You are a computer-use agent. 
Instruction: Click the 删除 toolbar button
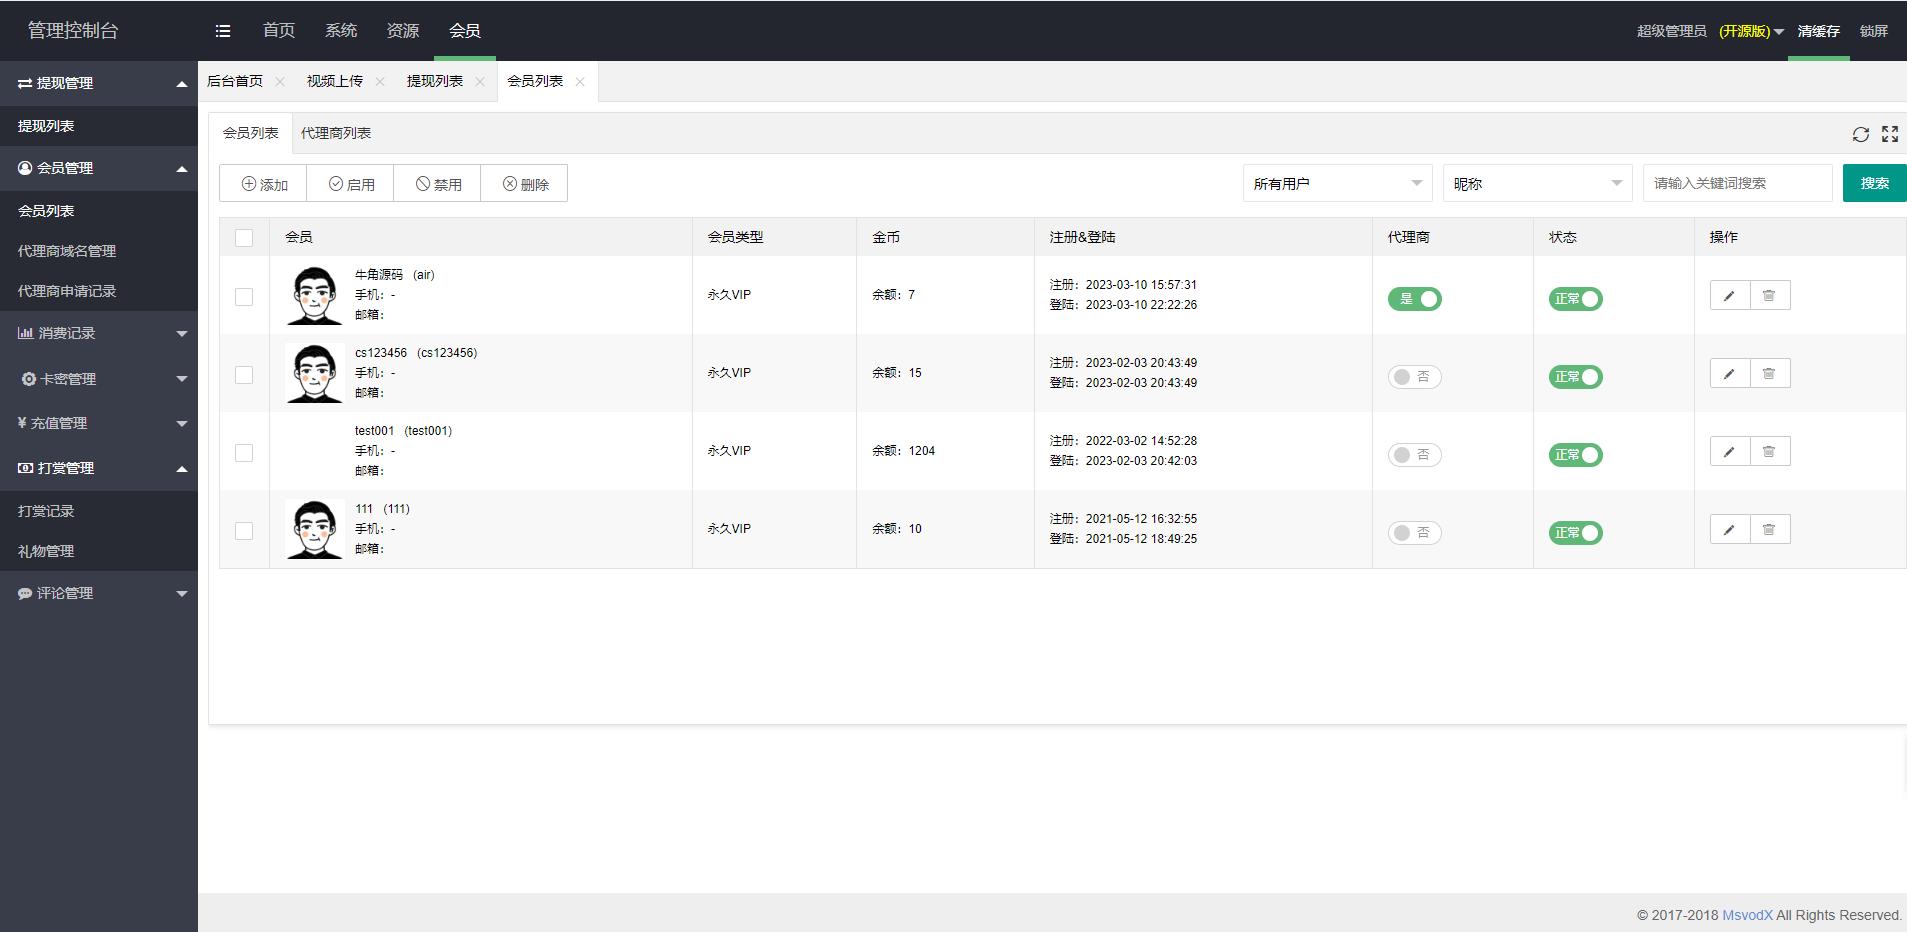click(525, 184)
